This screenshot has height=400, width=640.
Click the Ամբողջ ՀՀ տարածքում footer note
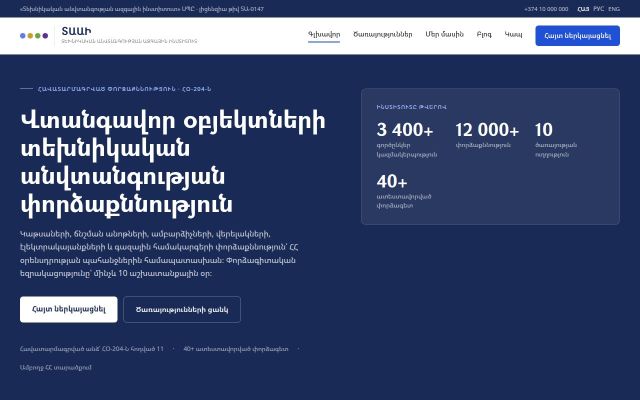click(x=56, y=367)
